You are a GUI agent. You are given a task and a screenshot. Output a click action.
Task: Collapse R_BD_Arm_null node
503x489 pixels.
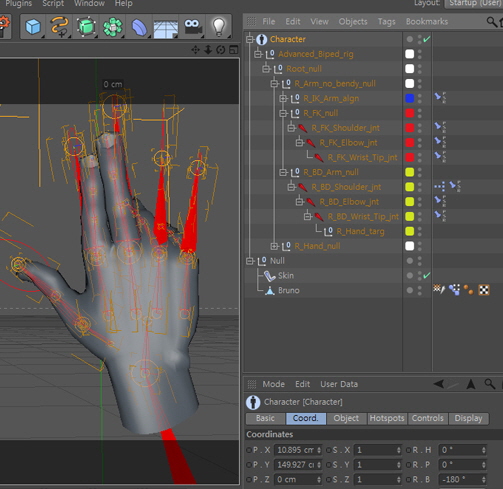tap(283, 172)
